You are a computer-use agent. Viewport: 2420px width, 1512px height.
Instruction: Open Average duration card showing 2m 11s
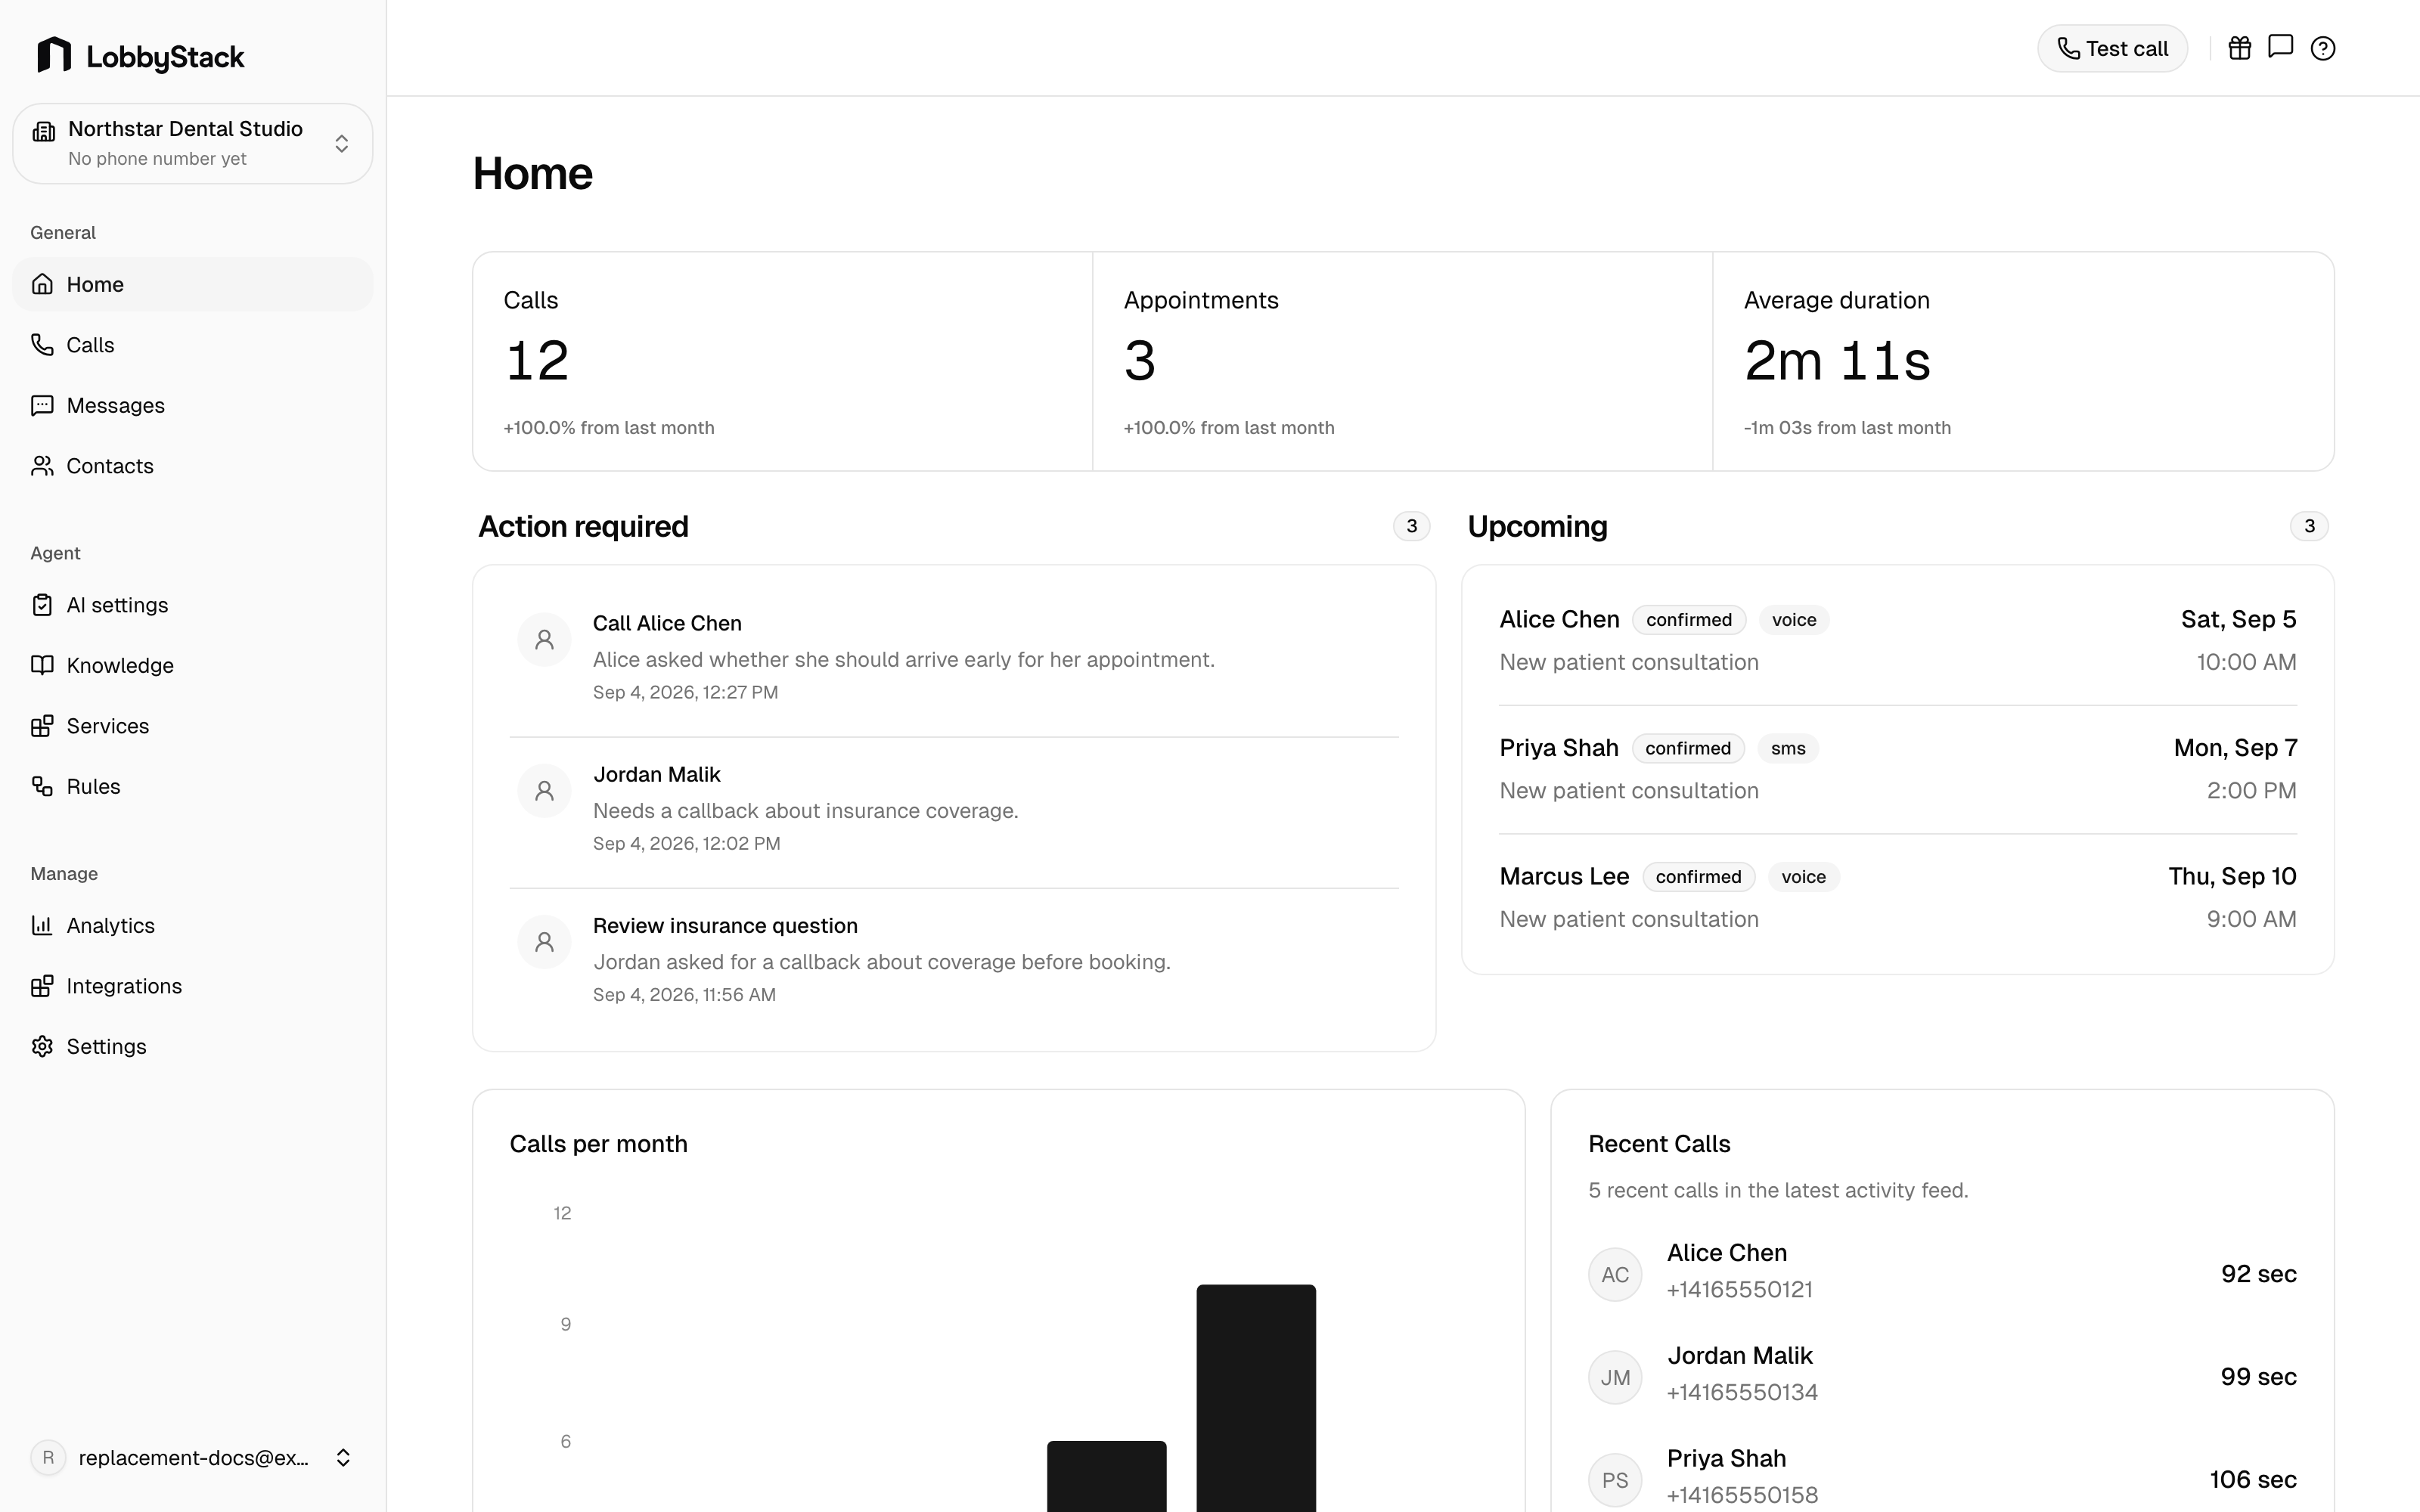click(2023, 361)
